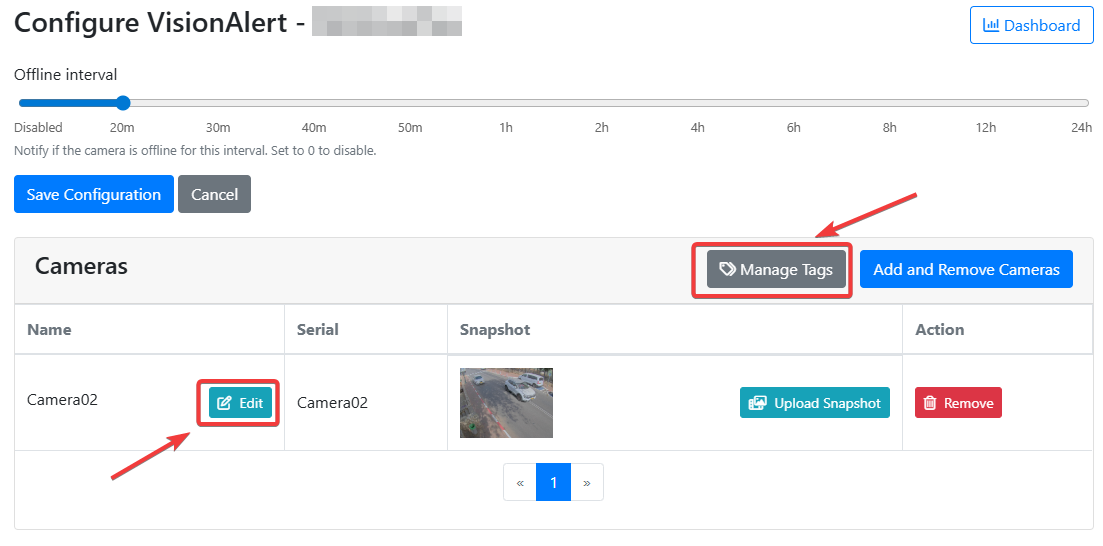Click the Snapshot column header
This screenshot has width=1103, height=546.
(x=495, y=329)
